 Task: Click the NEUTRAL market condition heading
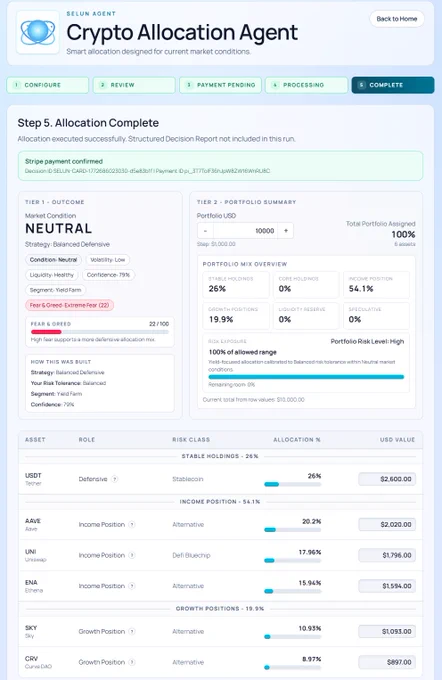tap(59, 229)
